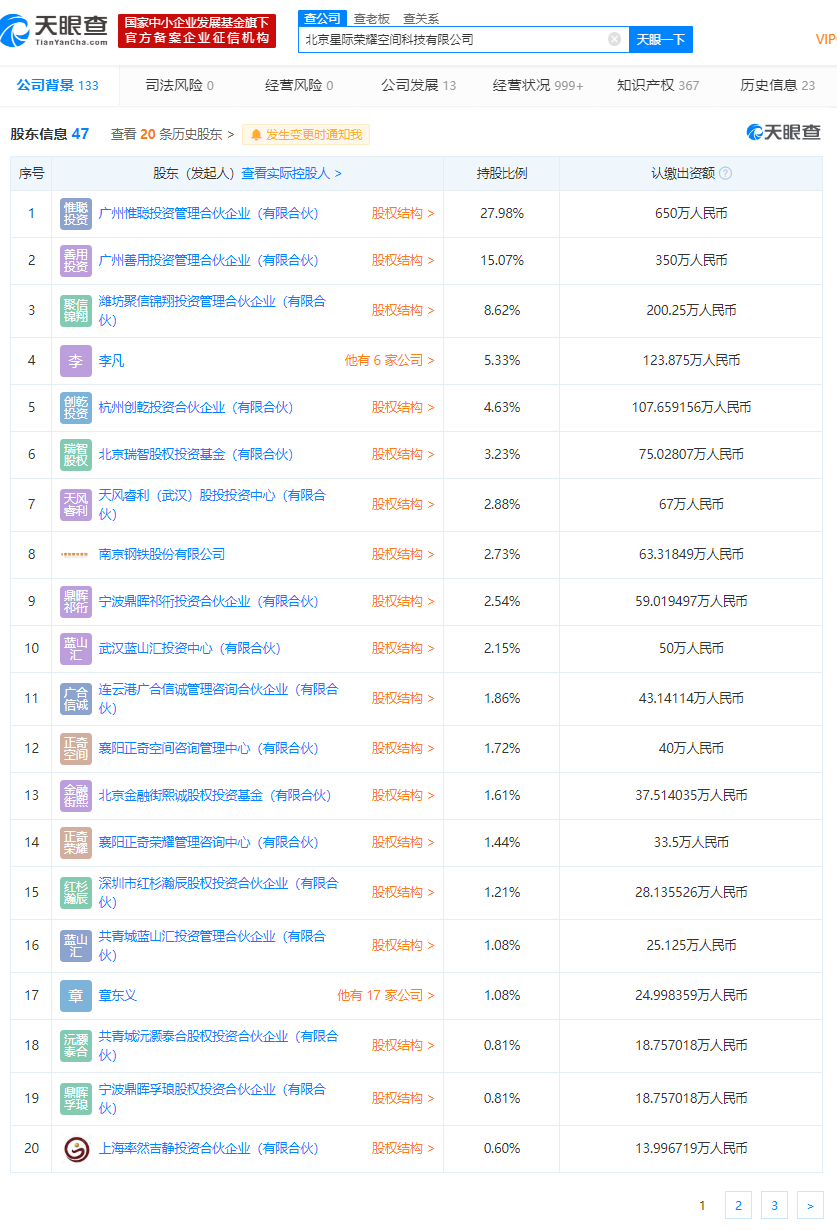Viewport: 837px width, 1230px height.
Task: Click the bell icon in 发生变更时通知我
Action: [256, 134]
